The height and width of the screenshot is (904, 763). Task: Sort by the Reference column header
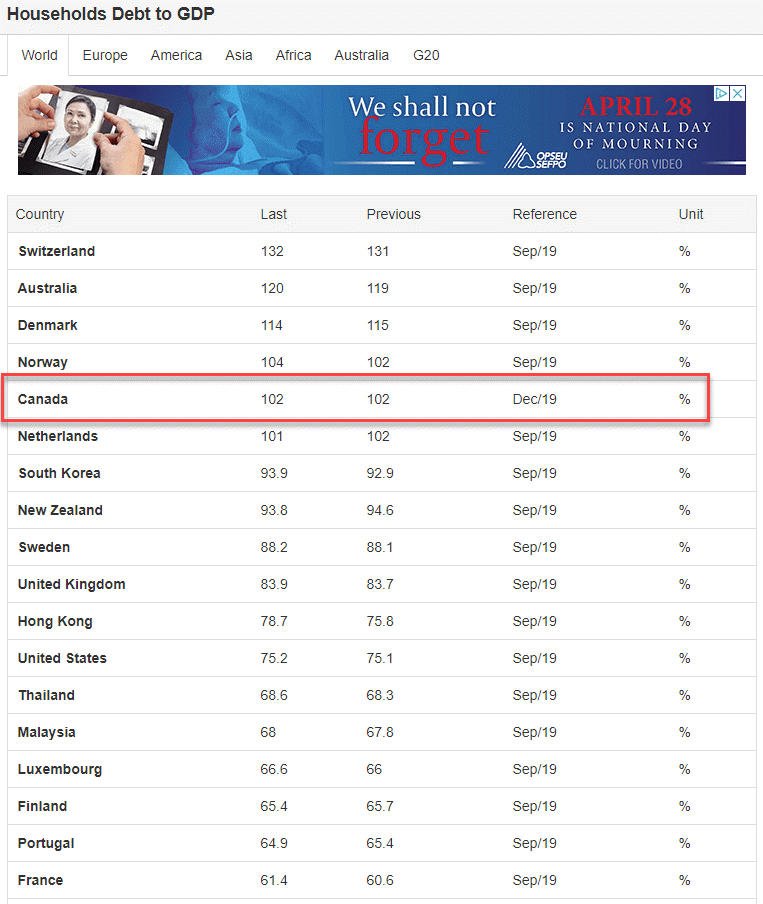[544, 214]
